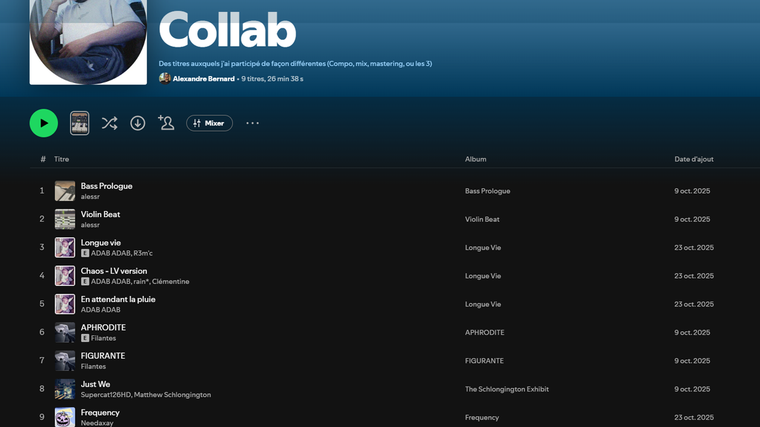Sort by the Date d'ajout column header
The image size is (760, 427).
[694, 159]
